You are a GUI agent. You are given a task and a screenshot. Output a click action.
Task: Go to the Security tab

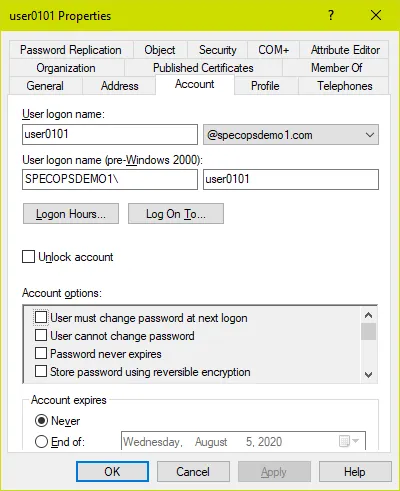click(x=218, y=50)
